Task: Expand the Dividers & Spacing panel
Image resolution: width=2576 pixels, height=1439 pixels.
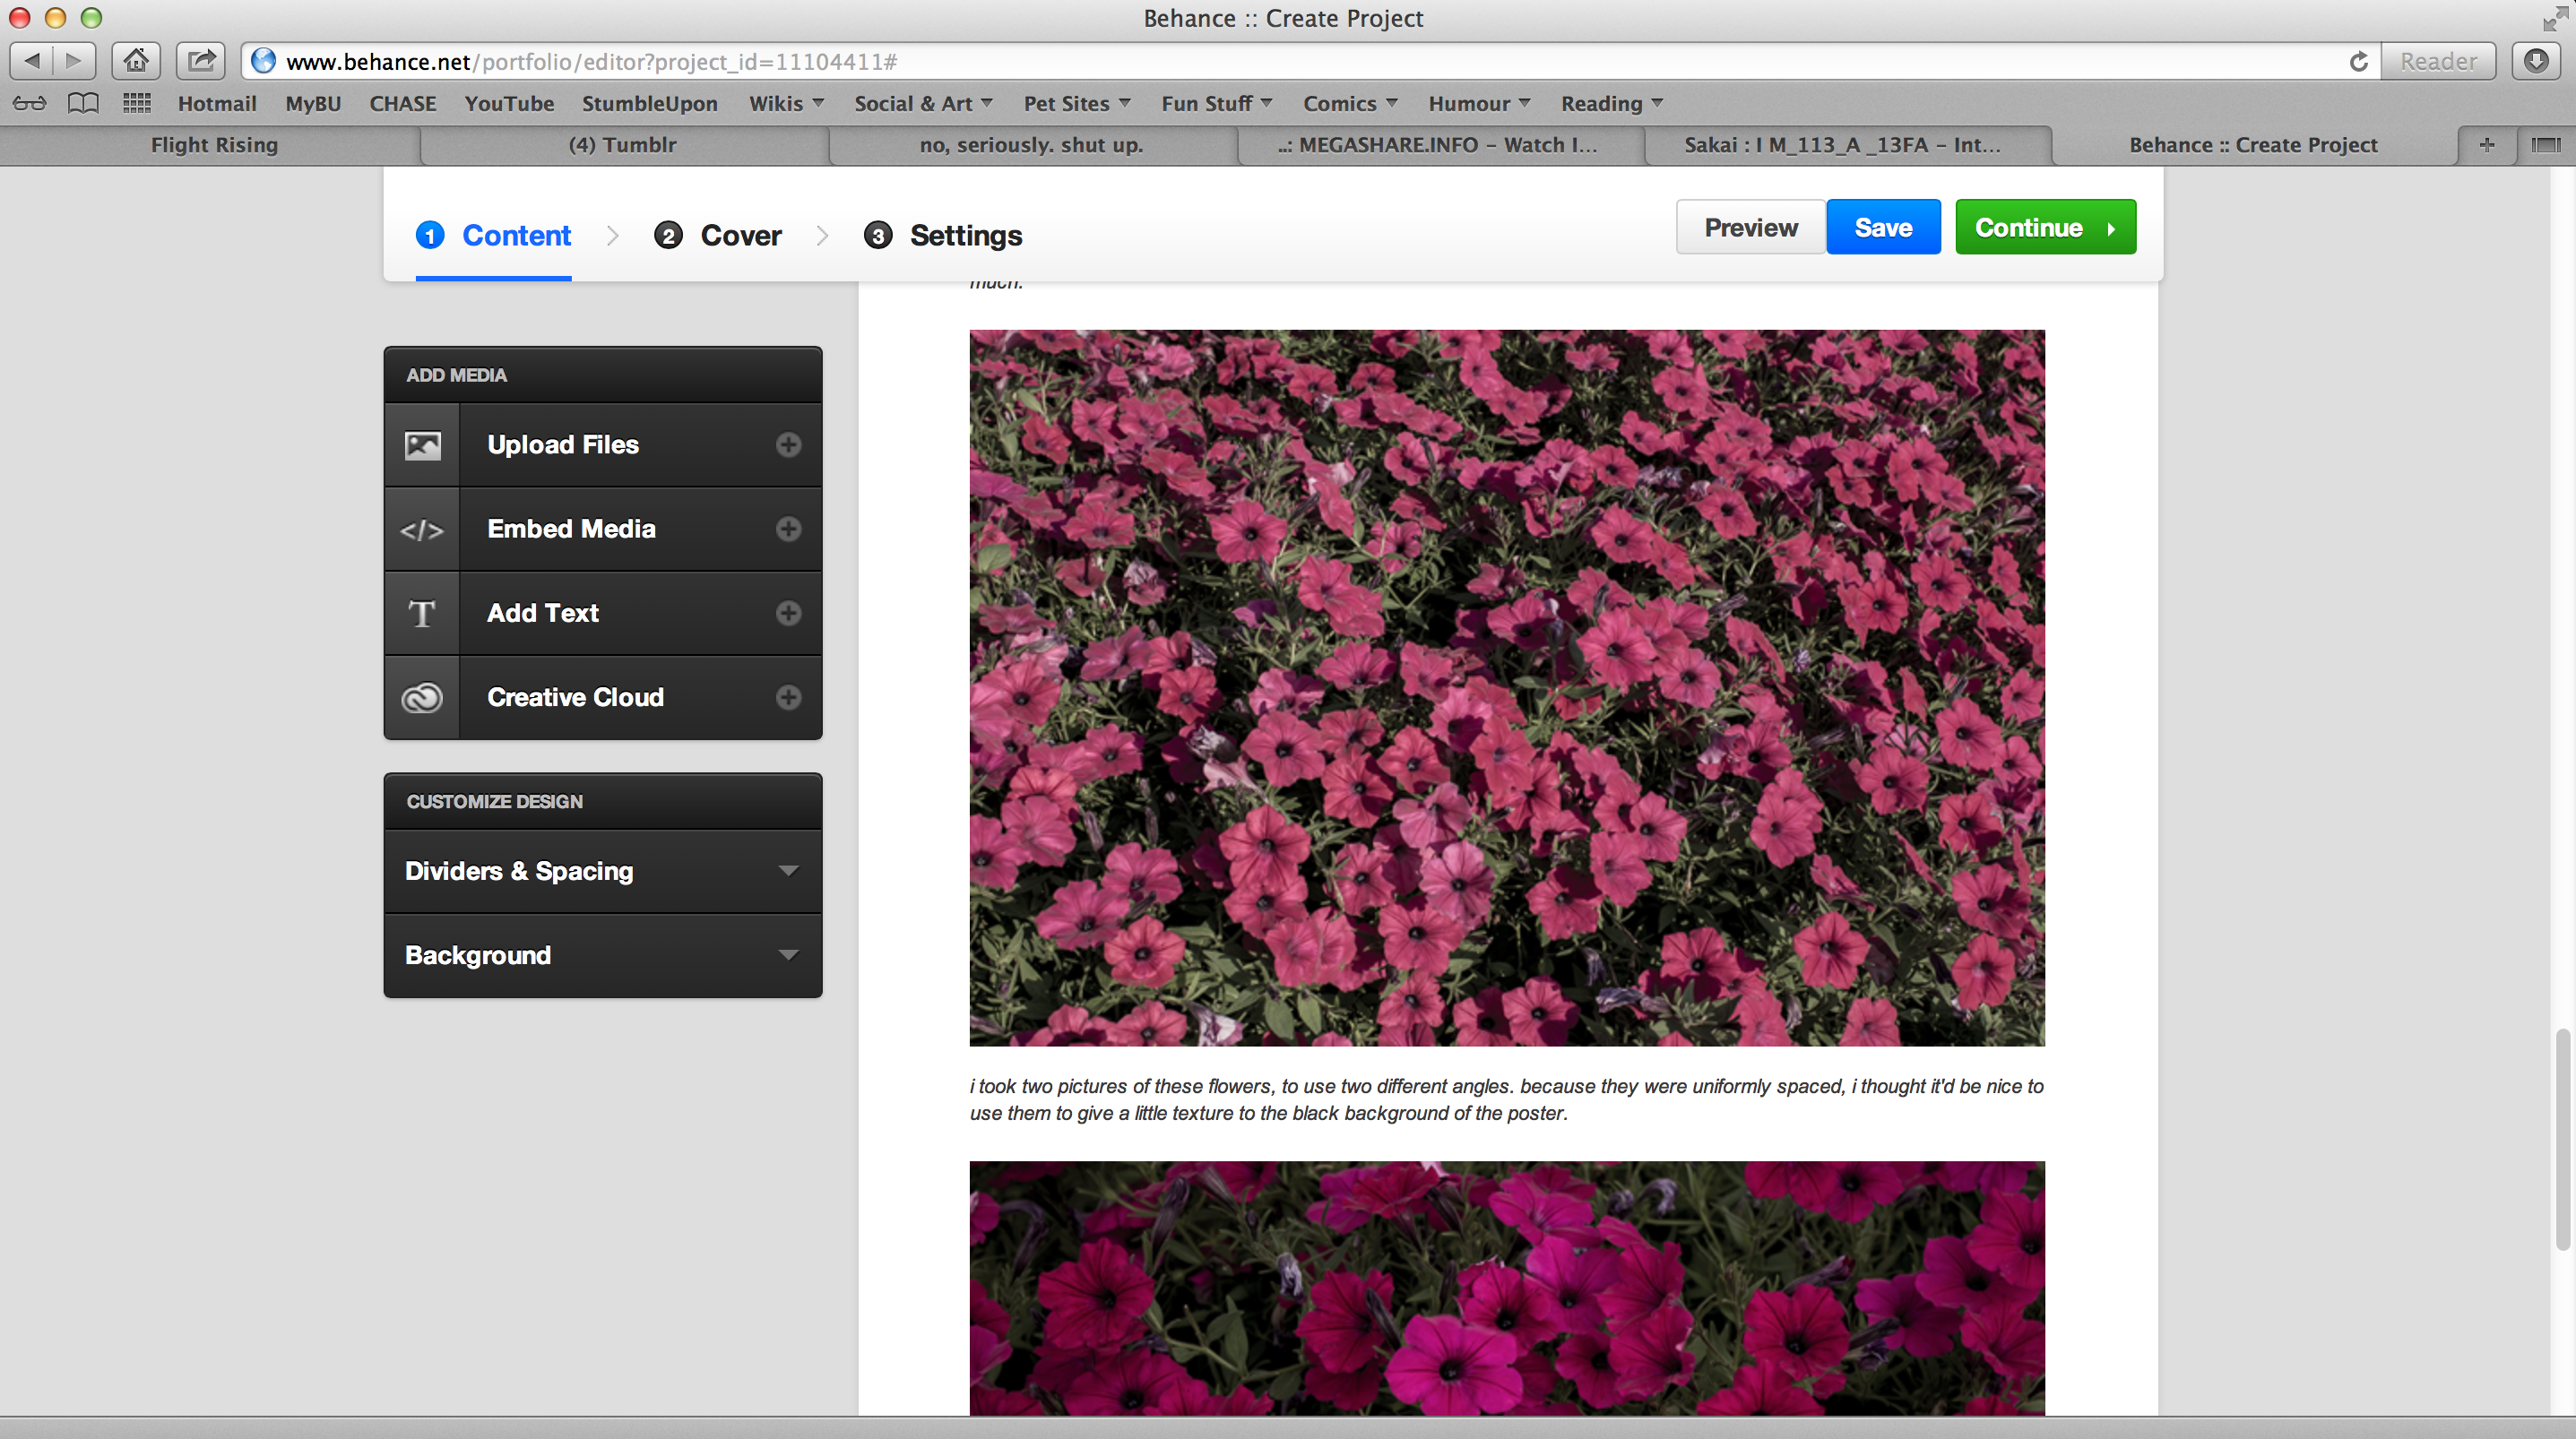Action: point(603,871)
